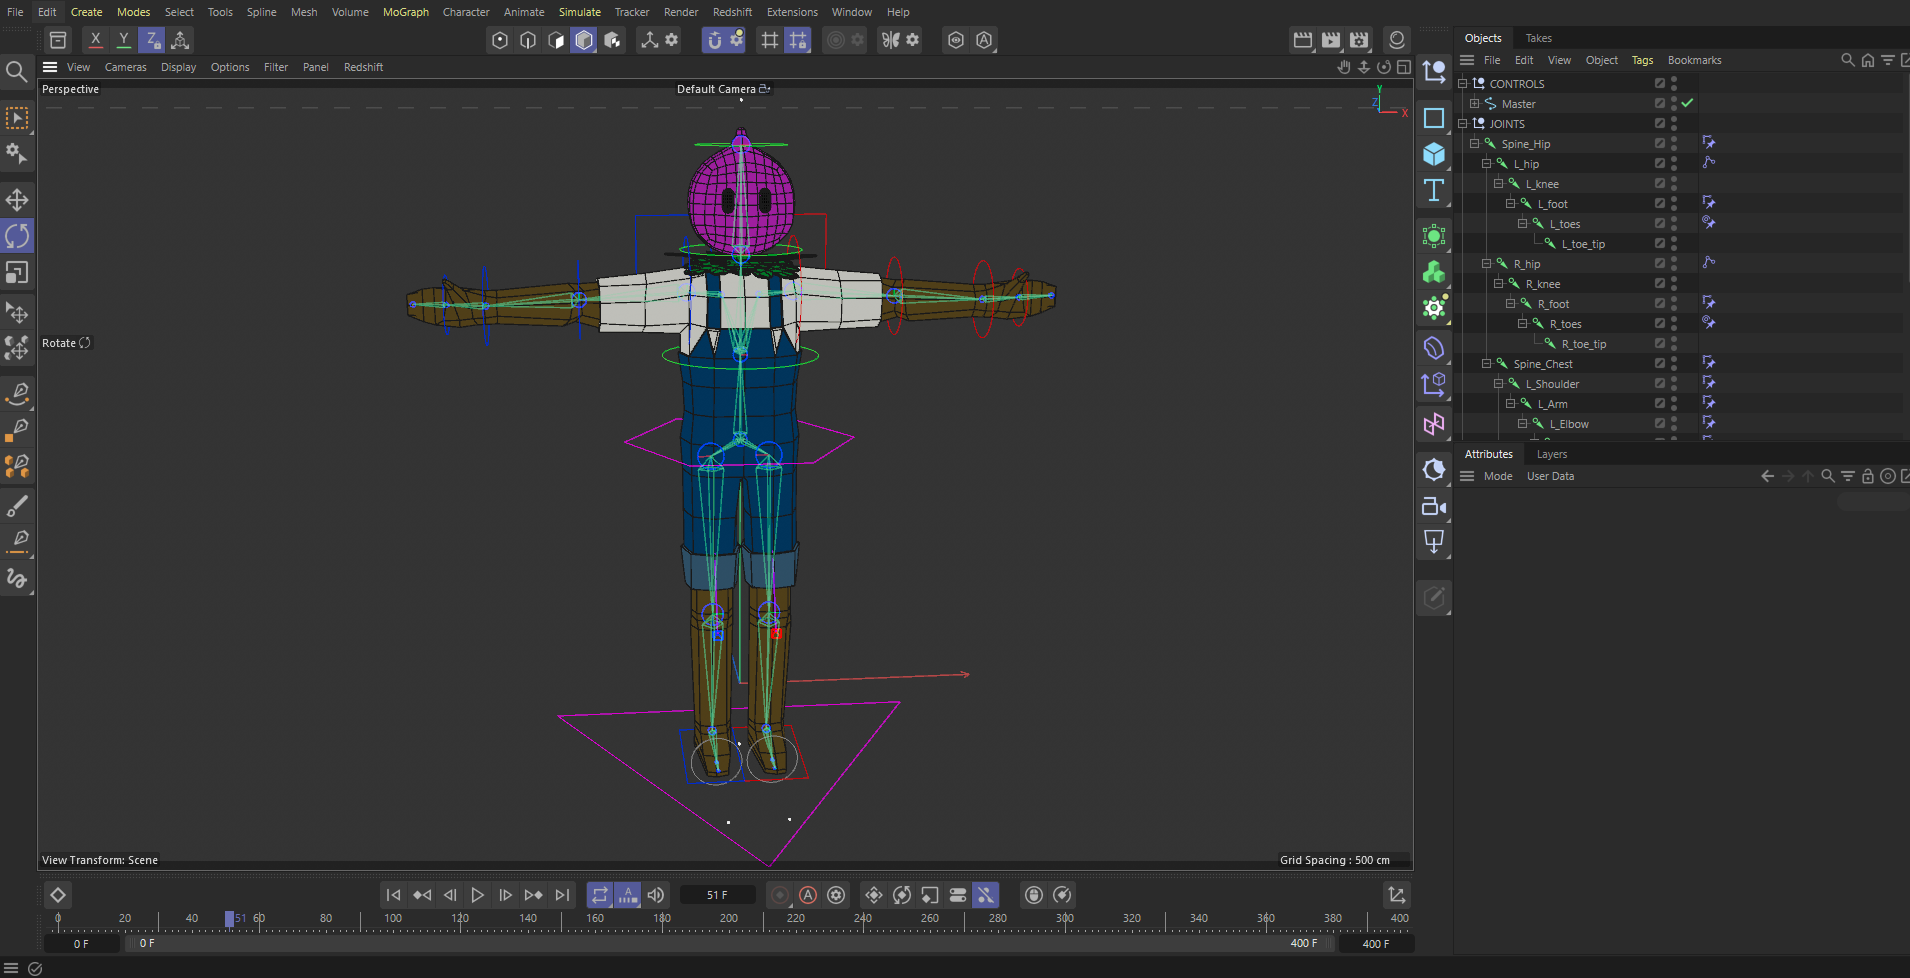Toggle the X axis lock

pyautogui.click(x=95, y=40)
